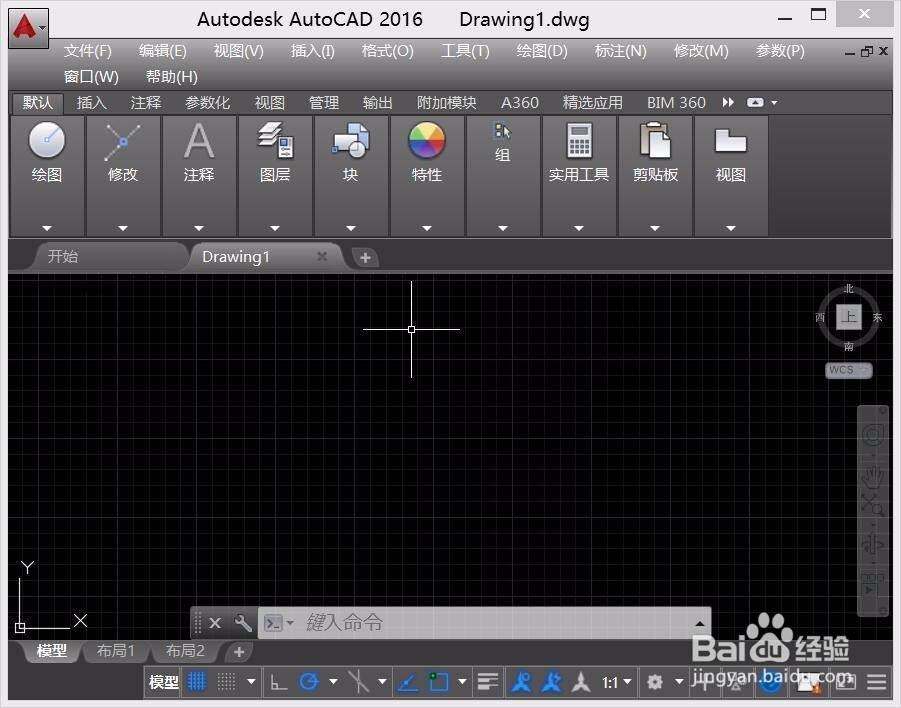Open the 实用工具 utilities calculator icon
Viewport: 901px width, 708px height.
[579, 140]
